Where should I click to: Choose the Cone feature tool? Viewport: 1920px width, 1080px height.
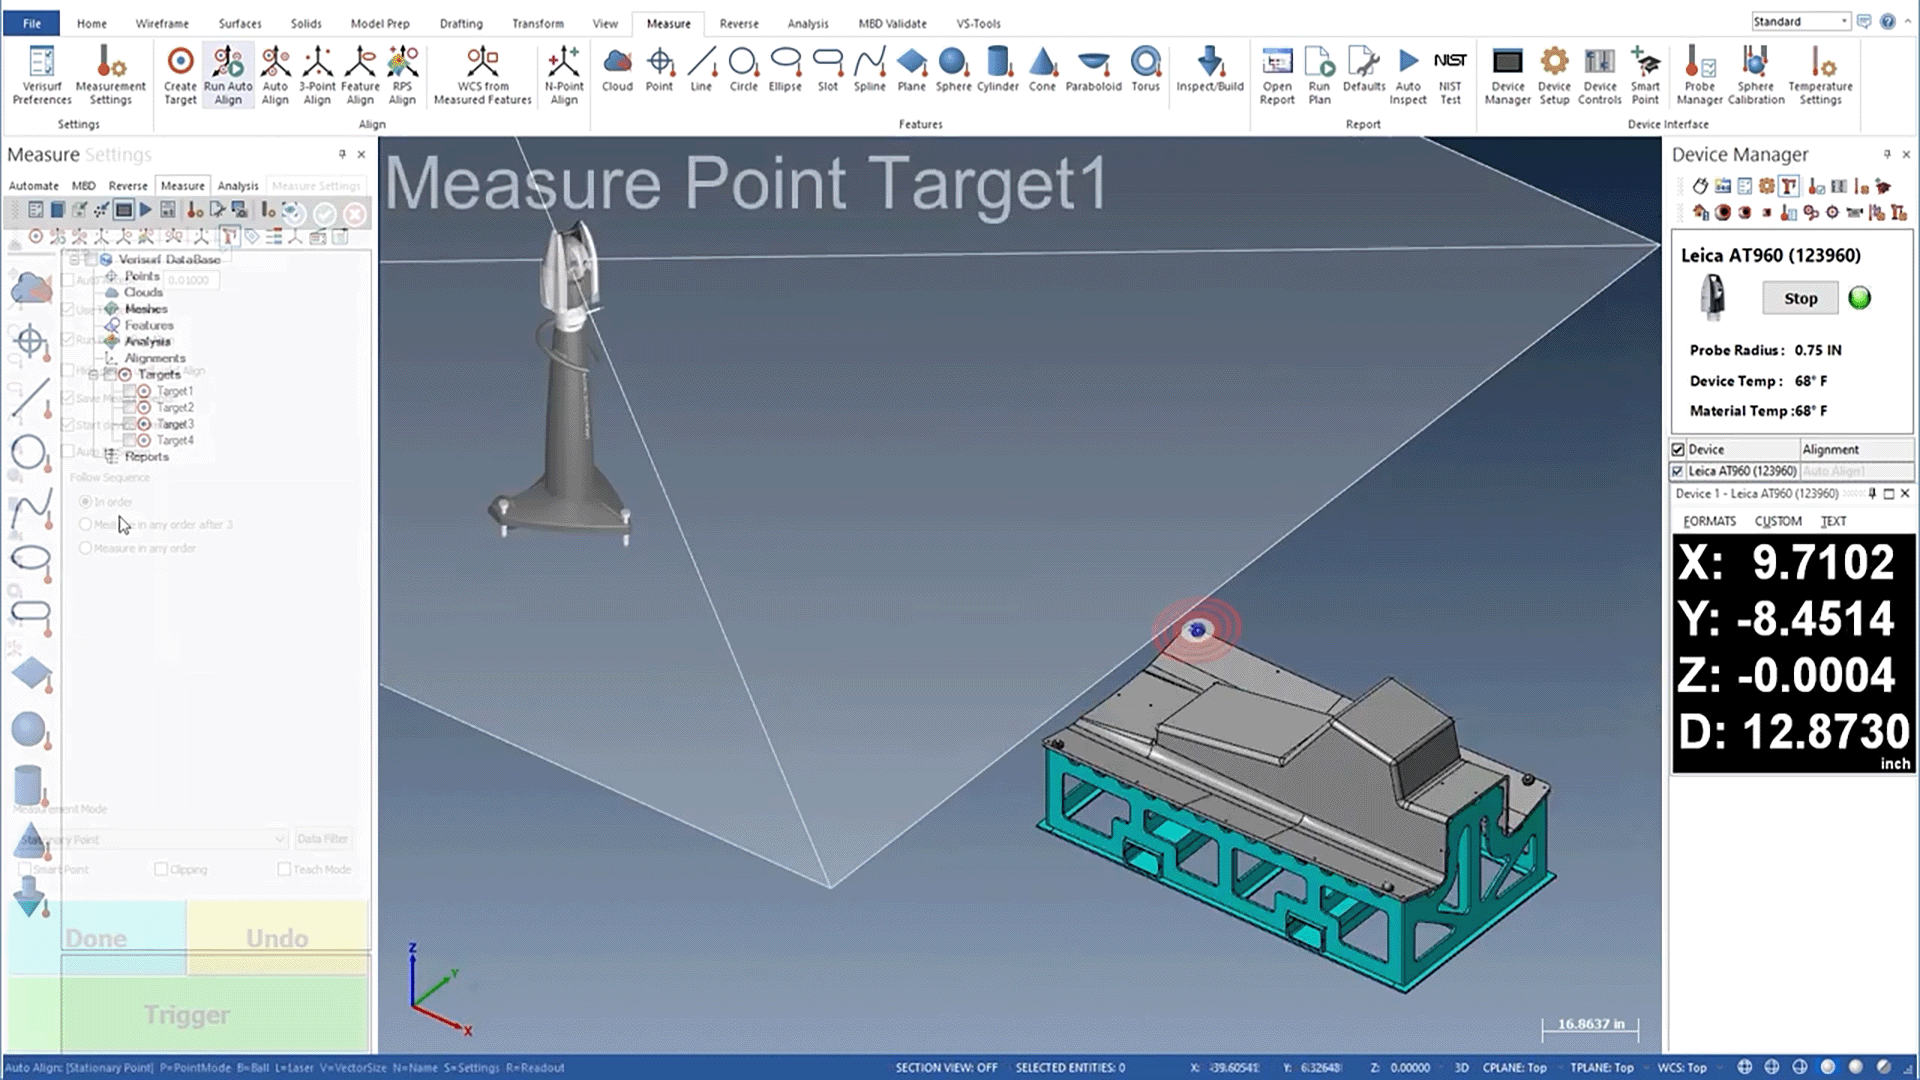pos(1042,70)
